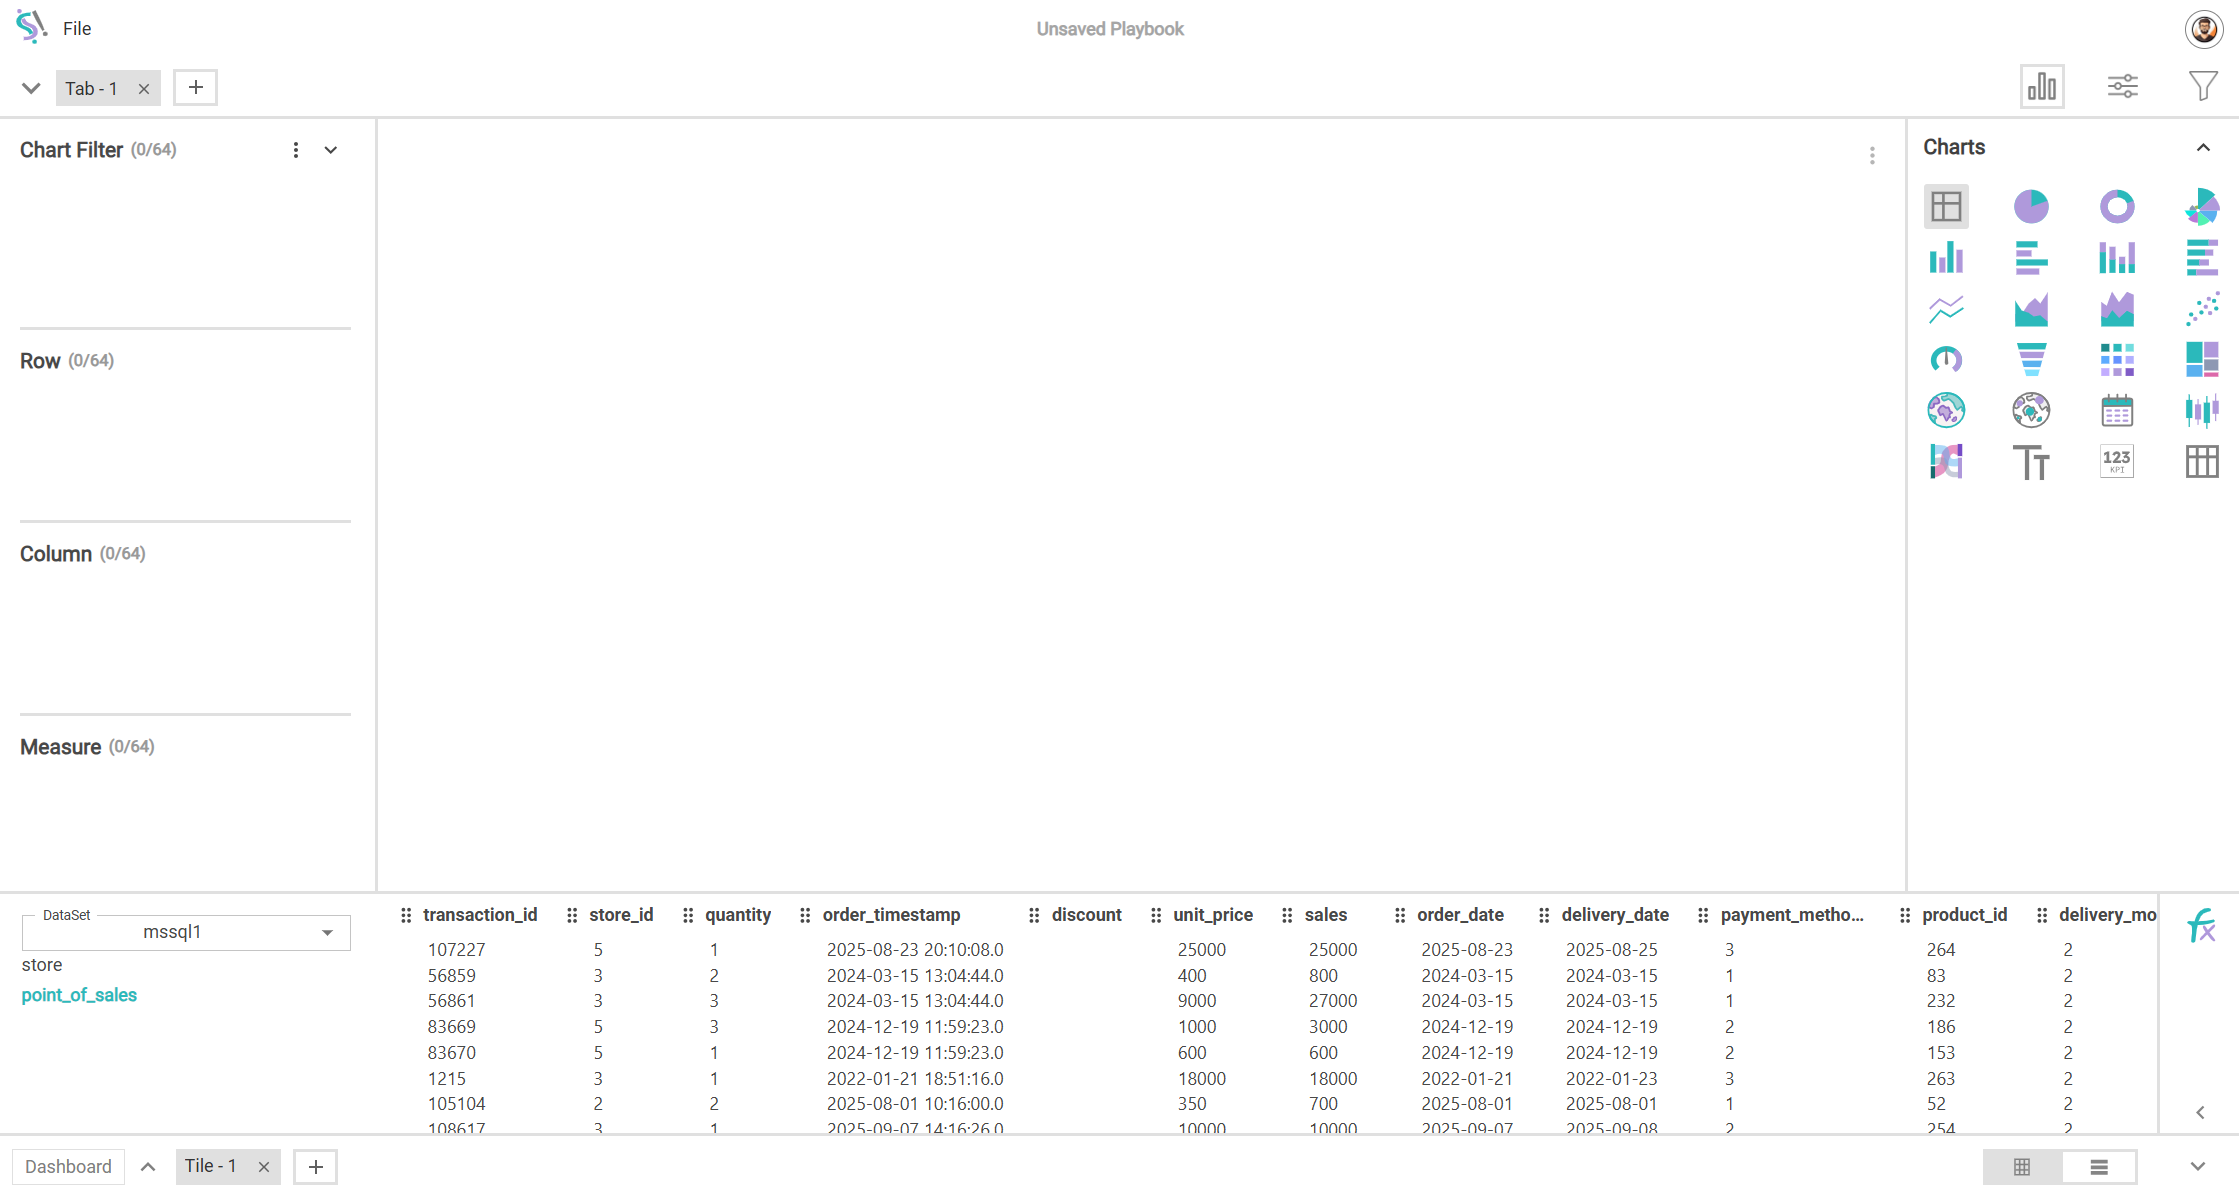Viewport: 2239px width, 1195px height.
Task: Open the filter funnel icon in toolbar
Action: click(x=2202, y=87)
